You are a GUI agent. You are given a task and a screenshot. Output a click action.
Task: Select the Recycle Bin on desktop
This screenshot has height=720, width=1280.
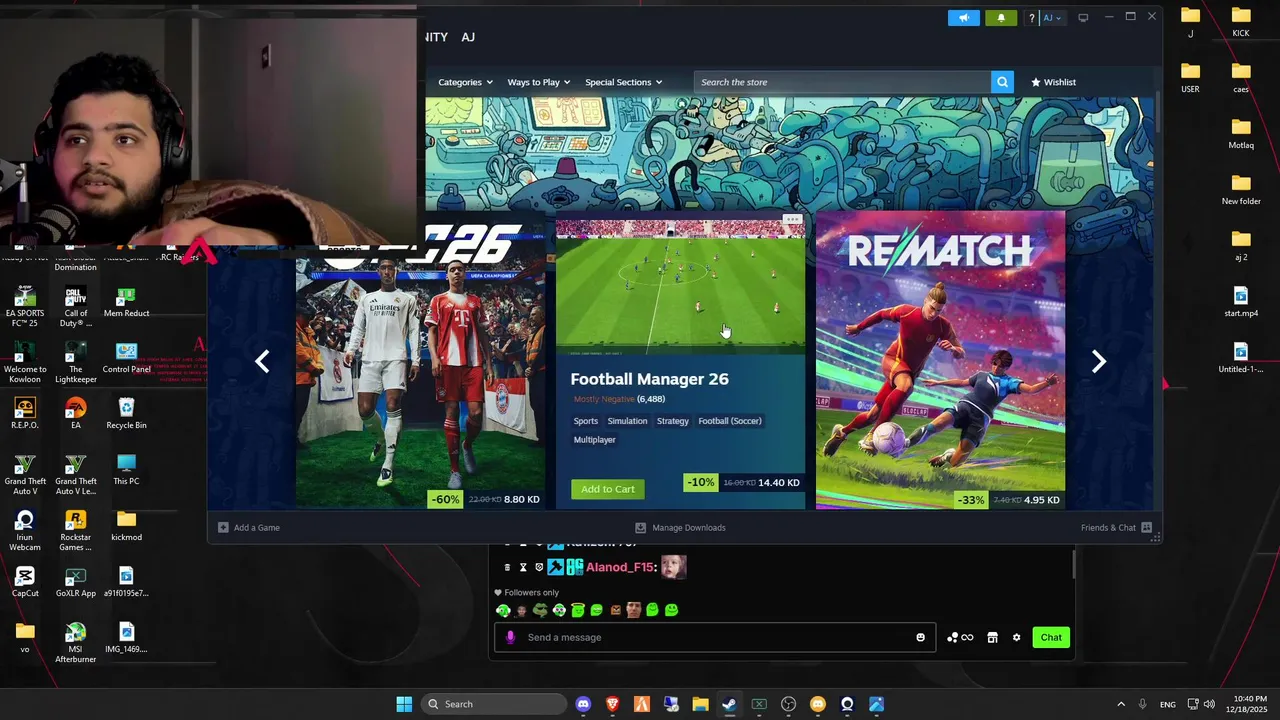(x=126, y=413)
